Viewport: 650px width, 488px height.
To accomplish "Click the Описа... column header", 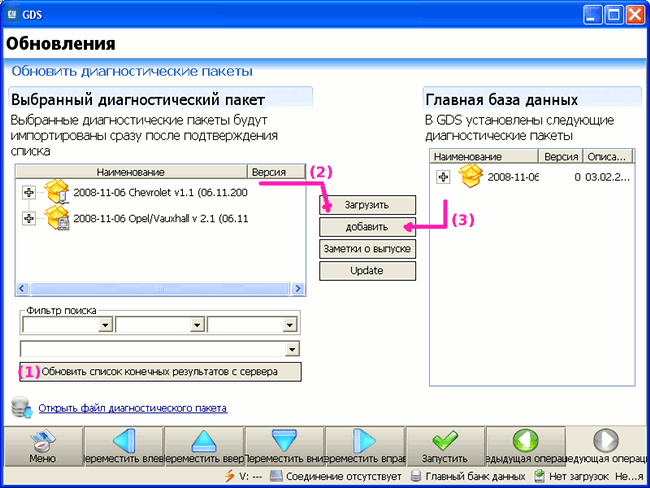I will click(608, 156).
